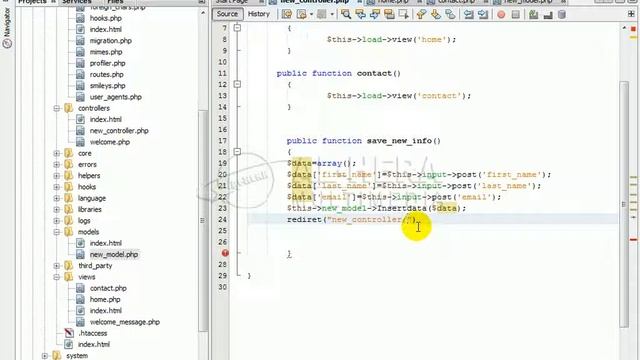This screenshot has width=640, height=360.
Task: Switch editor to Source view
Action: (227, 14)
